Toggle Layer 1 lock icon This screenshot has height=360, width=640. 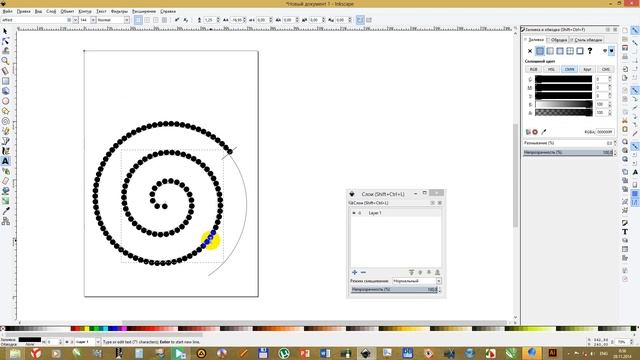(x=360, y=213)
